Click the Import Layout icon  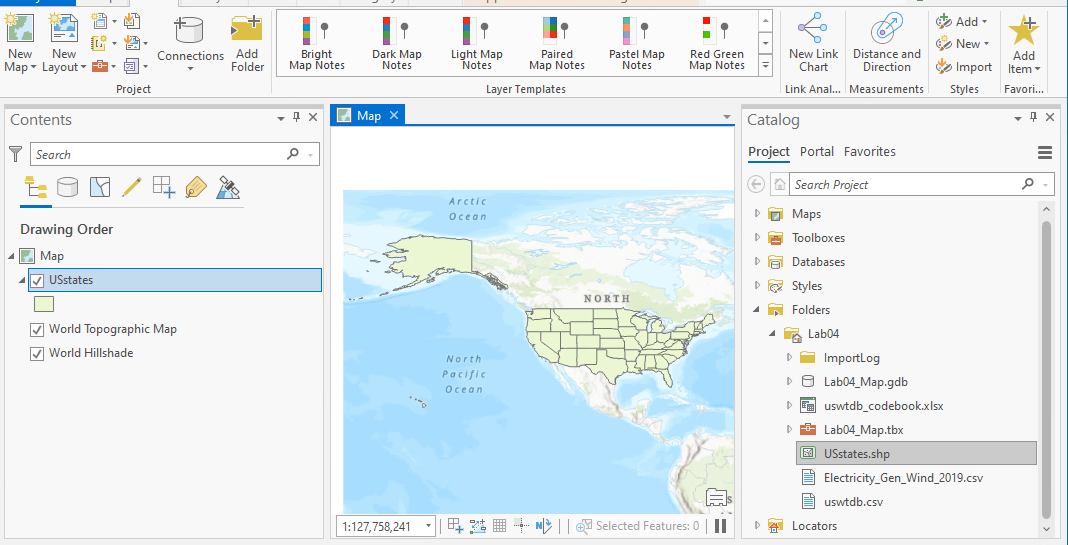(x=132, y=44)
